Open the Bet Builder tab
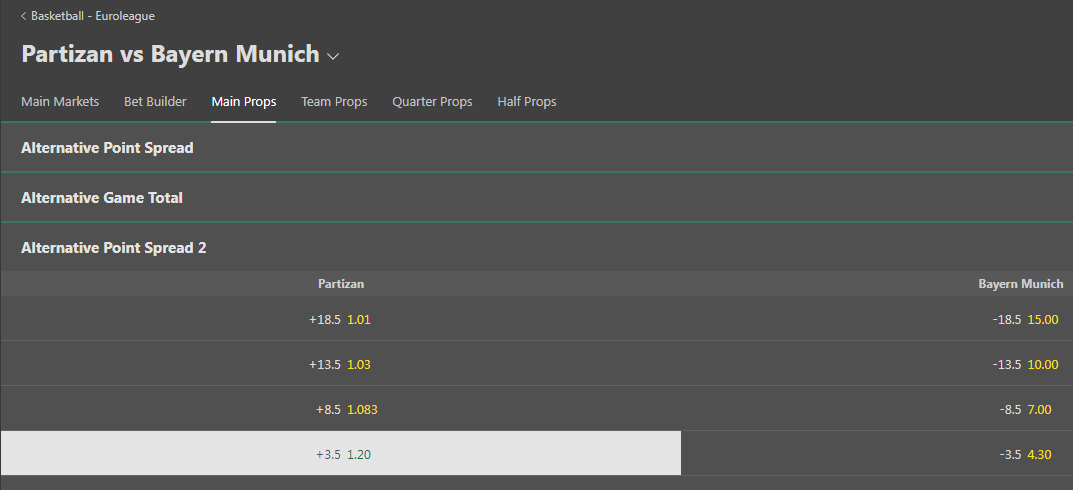Screen dimensions: 1073x490 point(155,102)
